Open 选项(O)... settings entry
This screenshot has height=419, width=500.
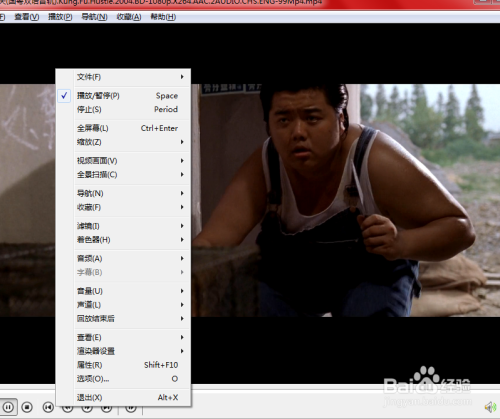(123, 379)
